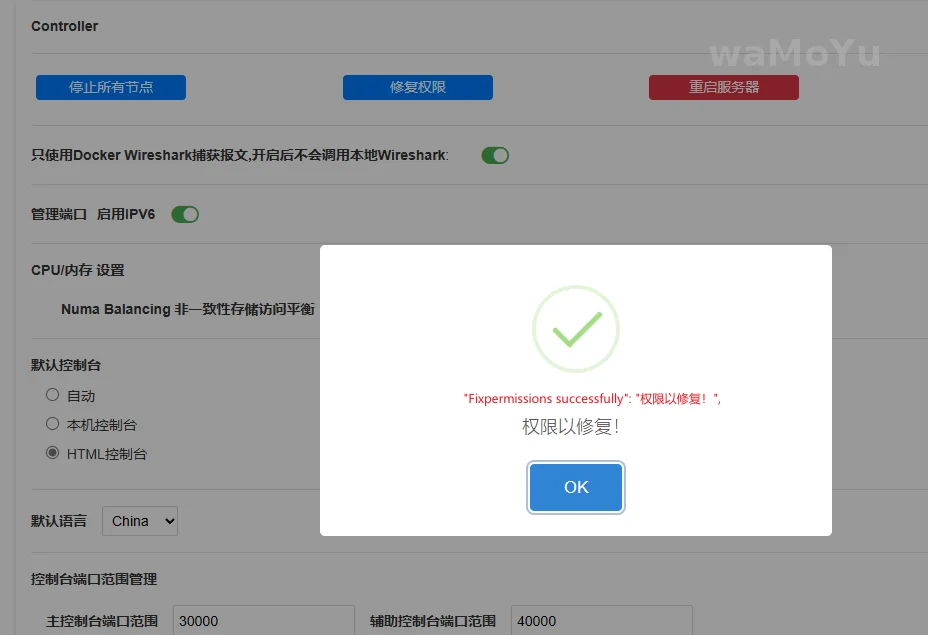Click the 主控制台端口范围 field showing 30000
Viewport: 928px width, 635px height.
pyautogui.click(x=263, y=620)
